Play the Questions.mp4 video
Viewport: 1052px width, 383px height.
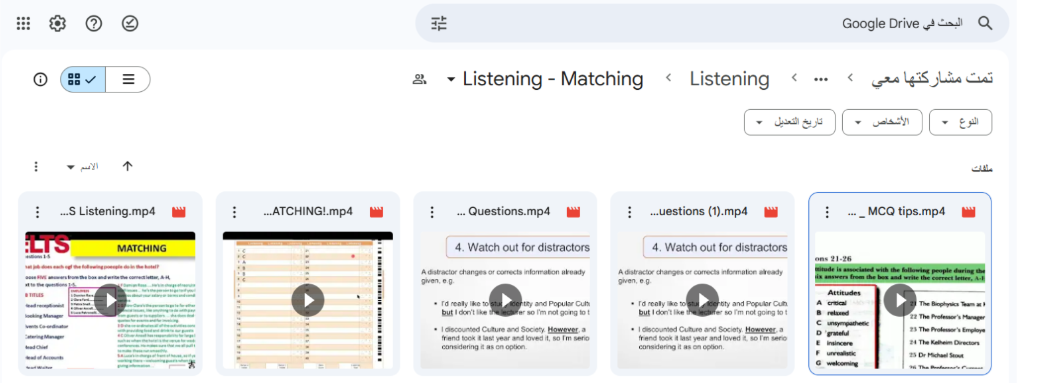tap(505, 300)
